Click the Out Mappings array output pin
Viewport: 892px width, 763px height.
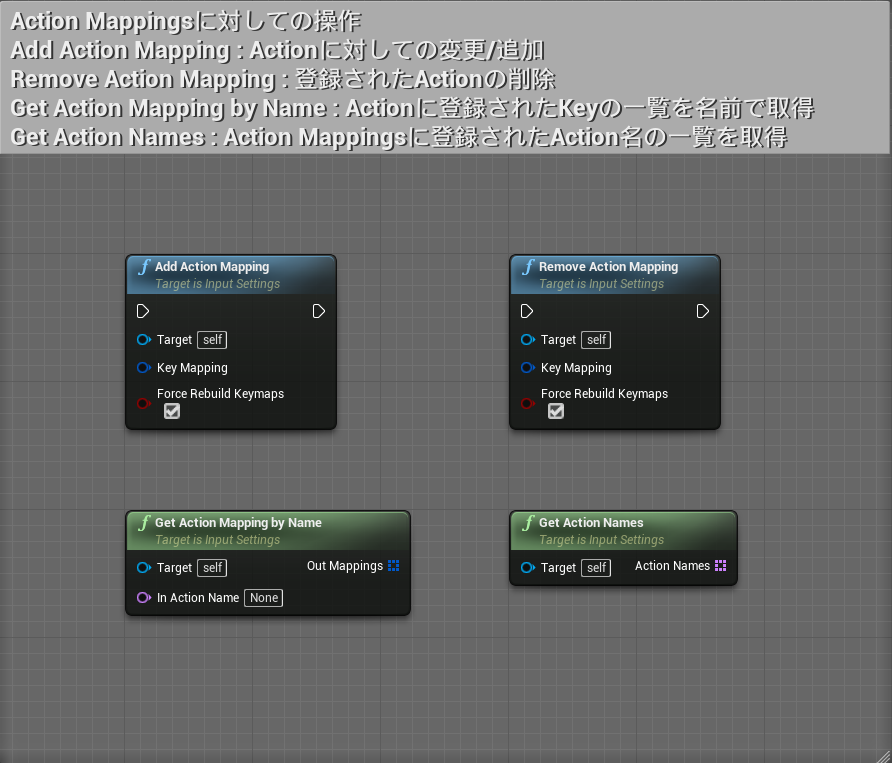394,566
